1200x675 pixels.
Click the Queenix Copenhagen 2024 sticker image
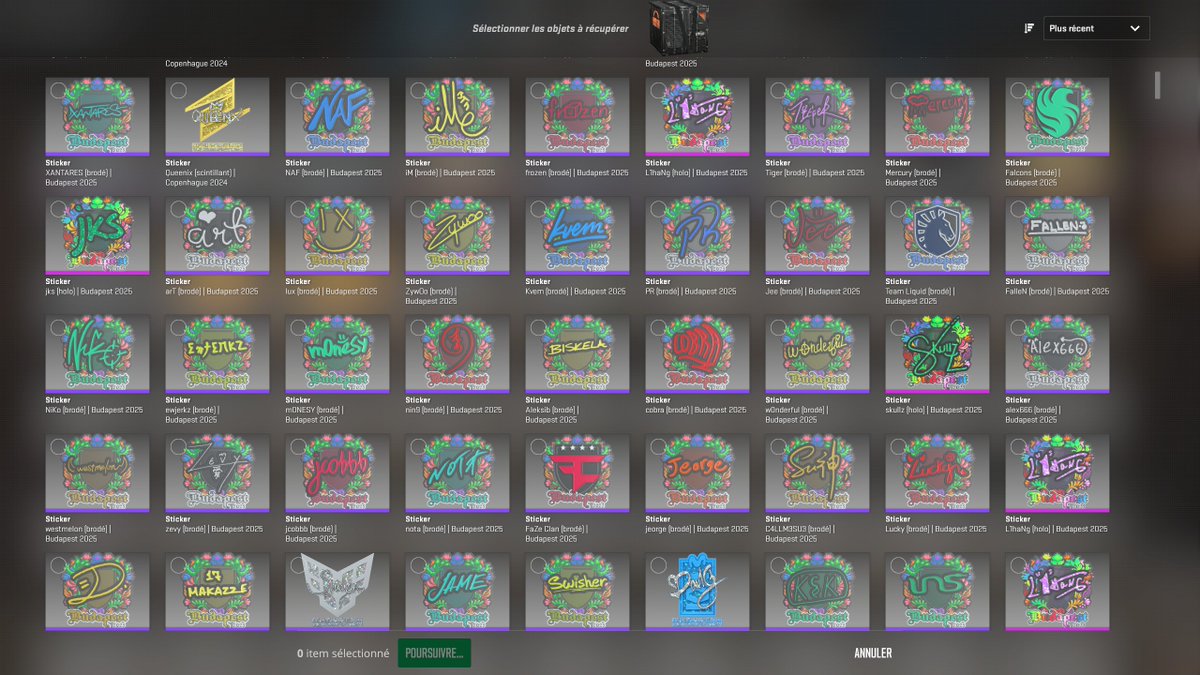[217, 116]
